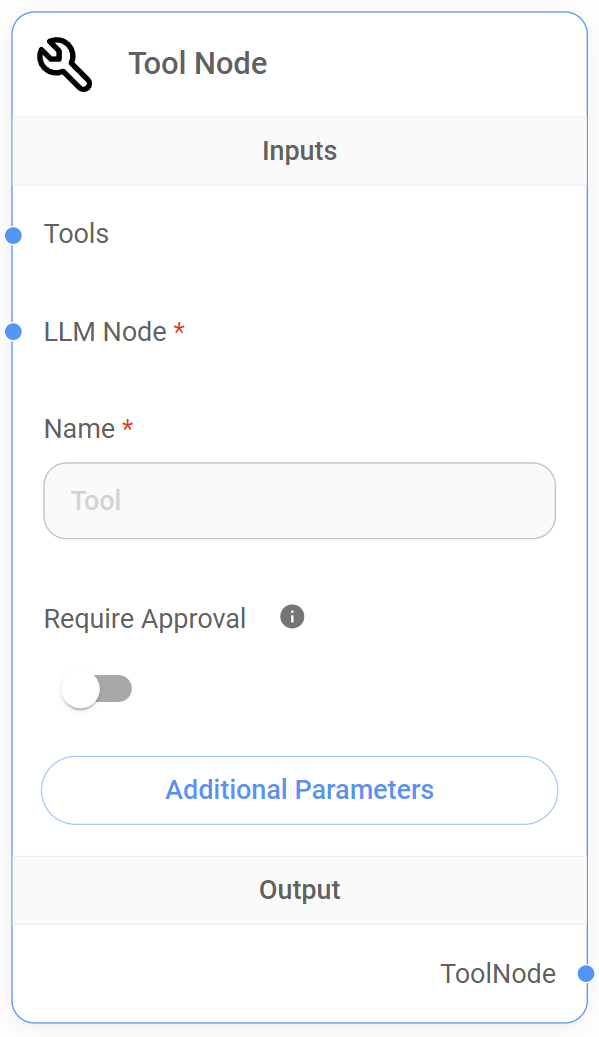Select the Inputs section header
Screen dimensions: 599x1037
pyautogui.click(x=300, y=151)
